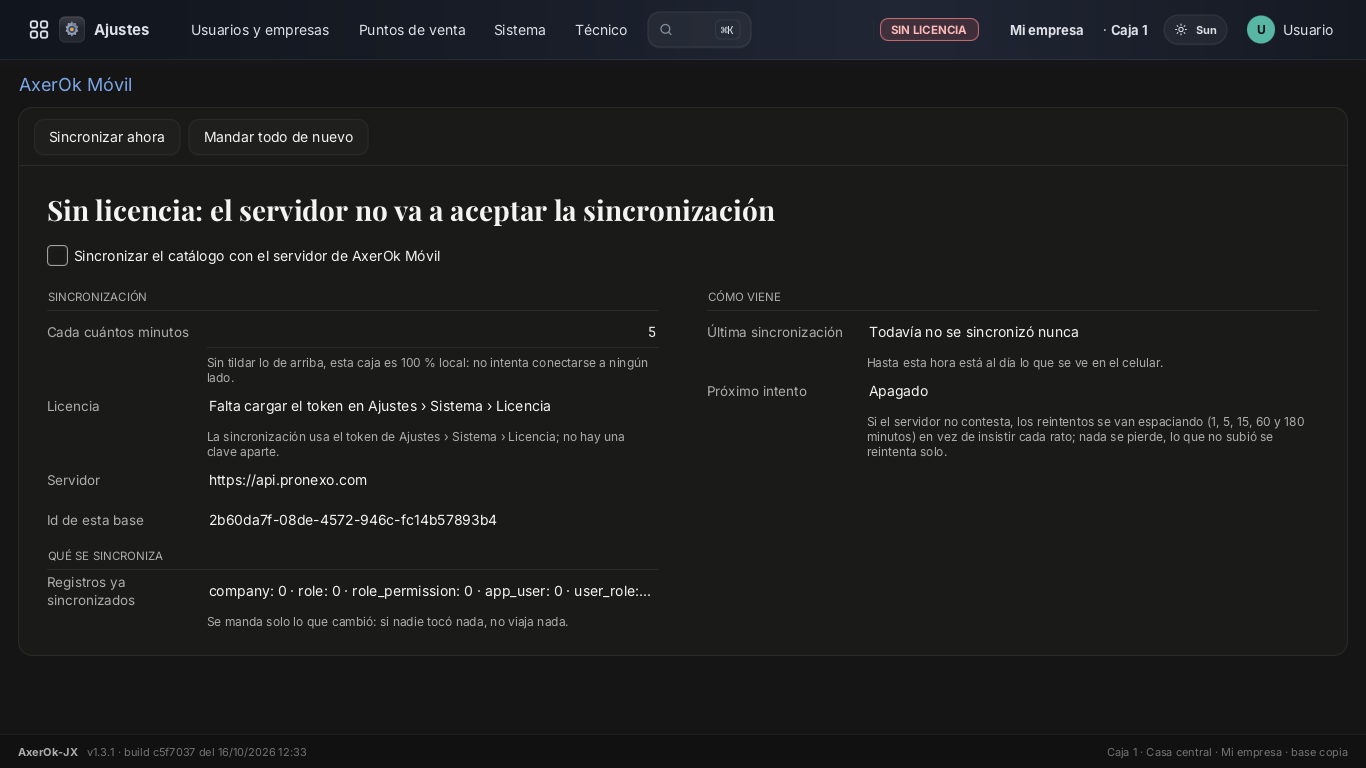Open the Usuarios y empresas menu
This screenshot has height=768, width=1366.
260,30
